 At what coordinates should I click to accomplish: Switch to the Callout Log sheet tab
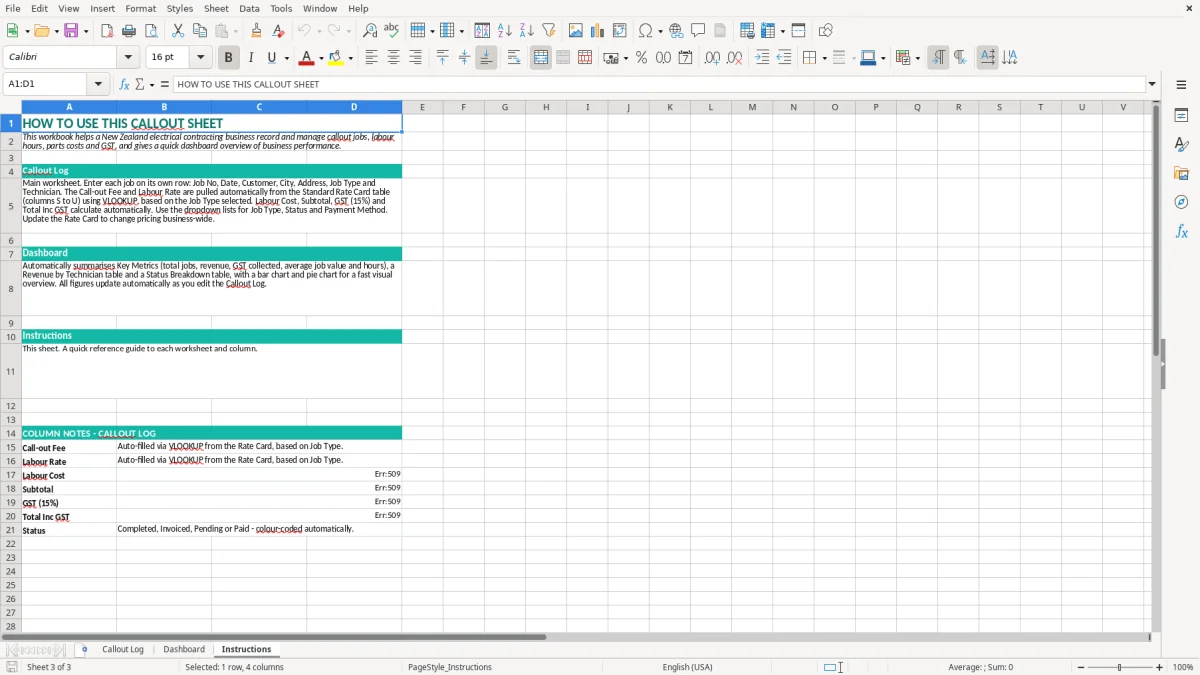coord(123,649)
